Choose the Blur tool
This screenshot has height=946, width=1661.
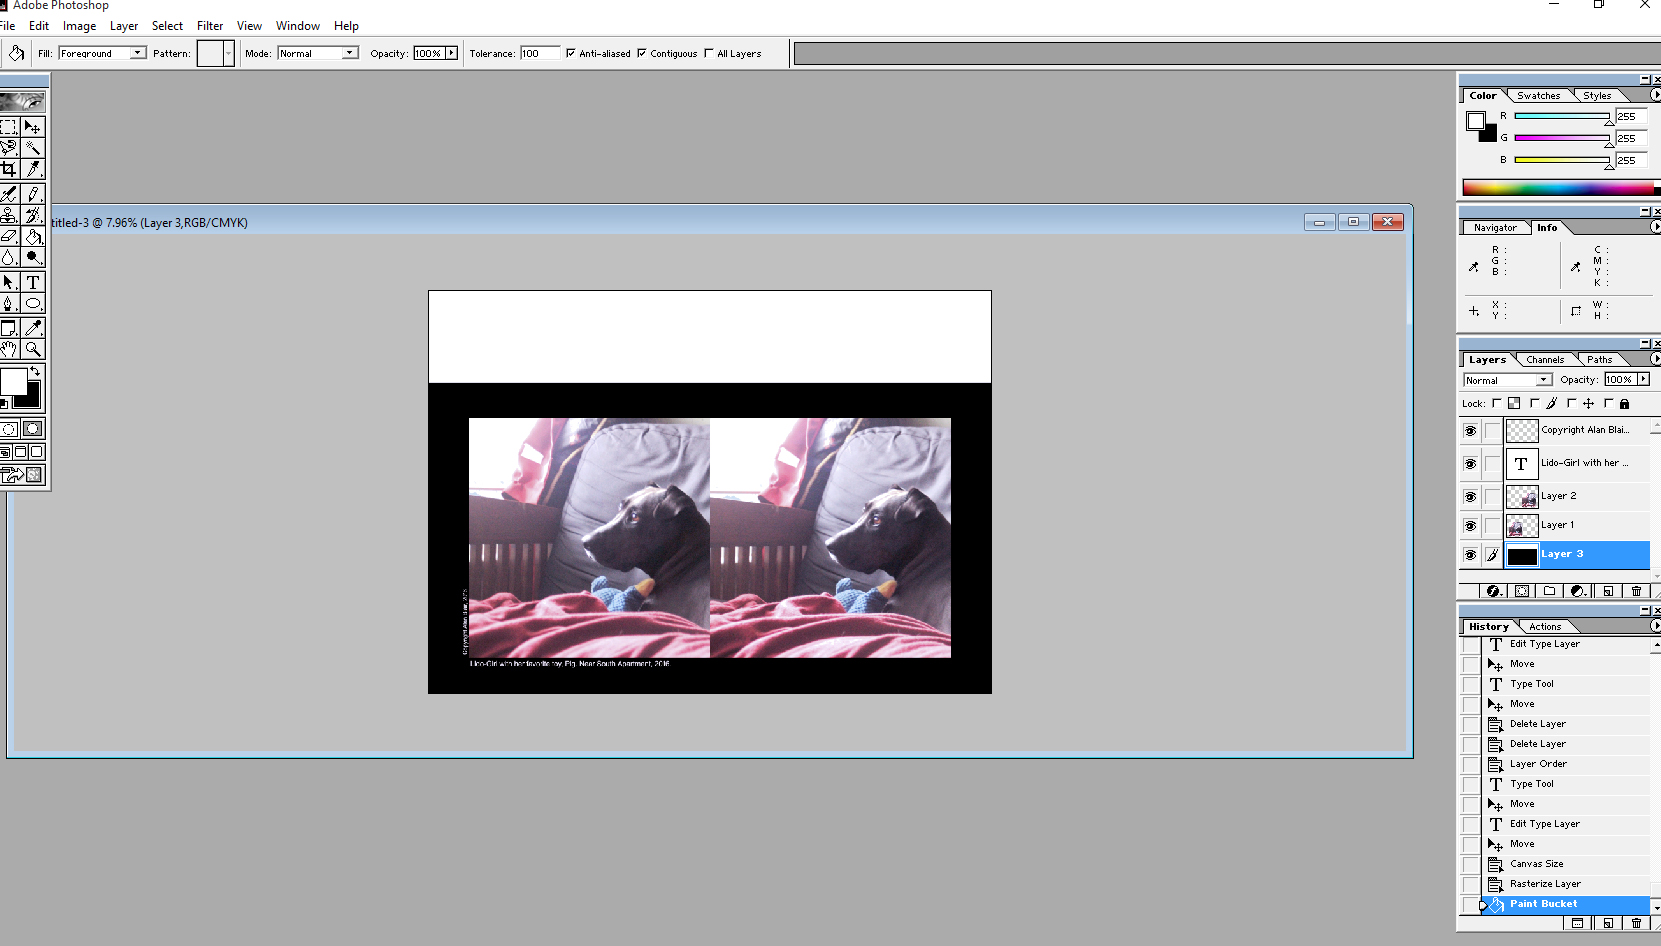click(x=9, y=257)
